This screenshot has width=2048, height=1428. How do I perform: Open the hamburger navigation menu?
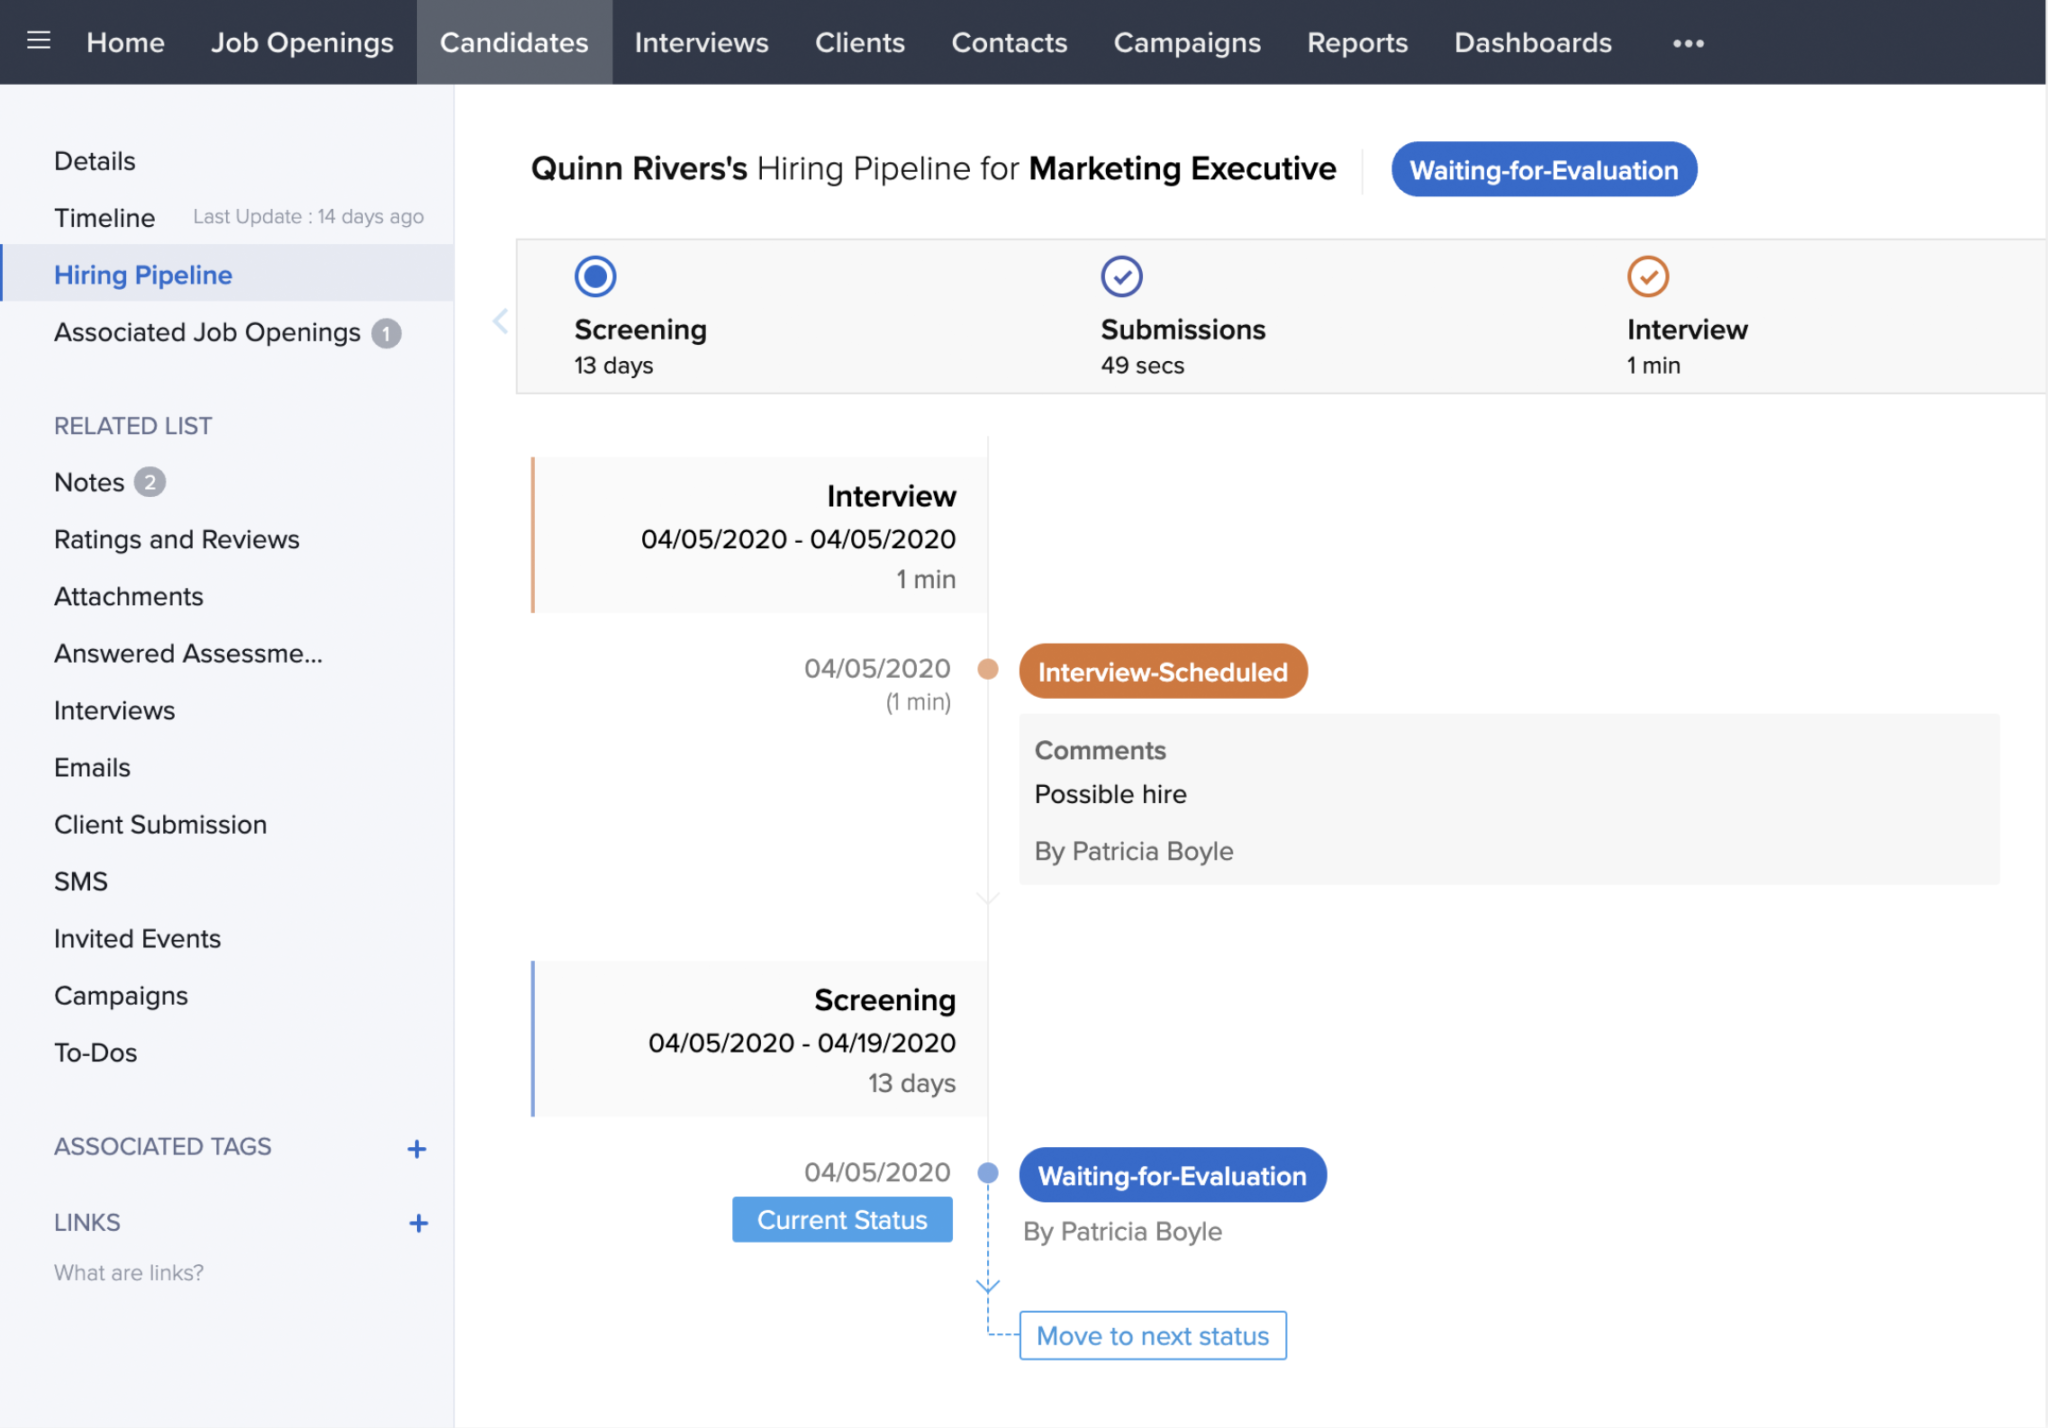38,41
